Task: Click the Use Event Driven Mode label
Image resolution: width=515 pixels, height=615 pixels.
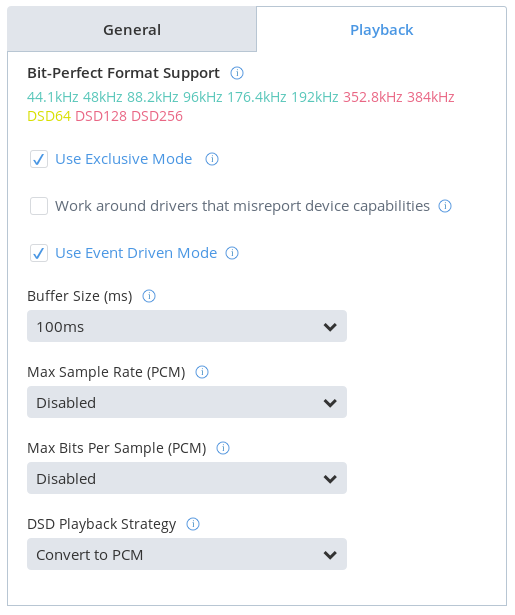Action: [136, 253]
